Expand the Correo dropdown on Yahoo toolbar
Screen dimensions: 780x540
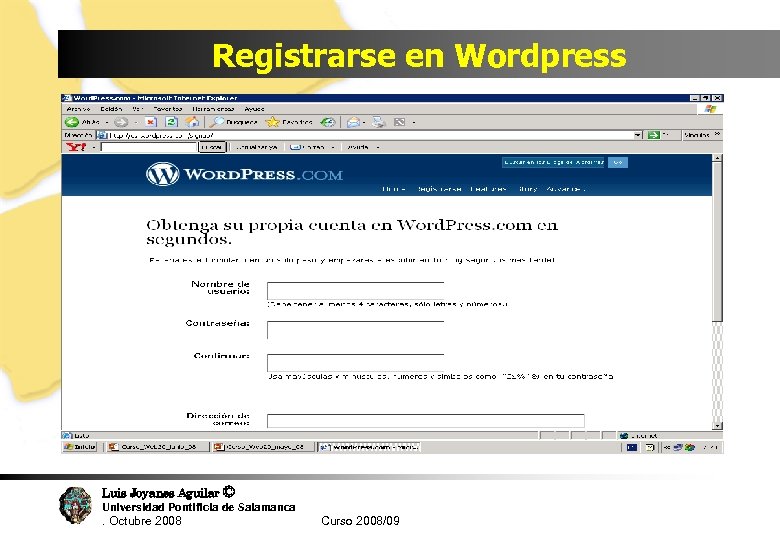(x=333, y=148)
